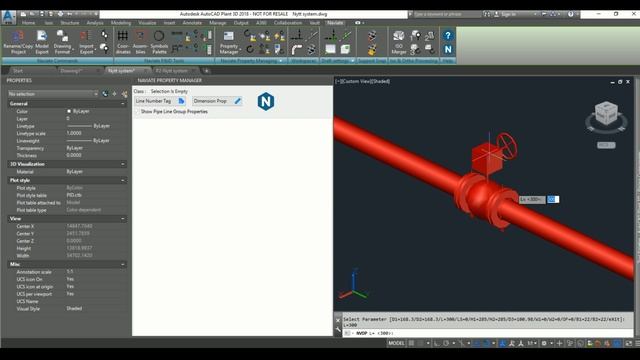640x360 pixels.
Task: Open the Collaboration ribbon tab
Action: click(x=288, y=23)
